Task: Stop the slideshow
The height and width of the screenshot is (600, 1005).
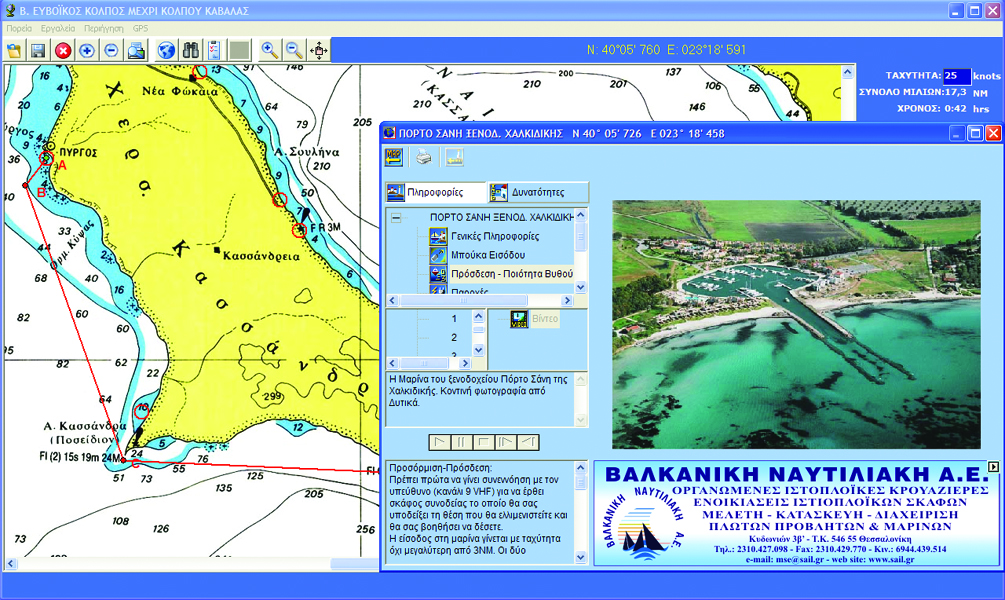Action: [484, 442]
